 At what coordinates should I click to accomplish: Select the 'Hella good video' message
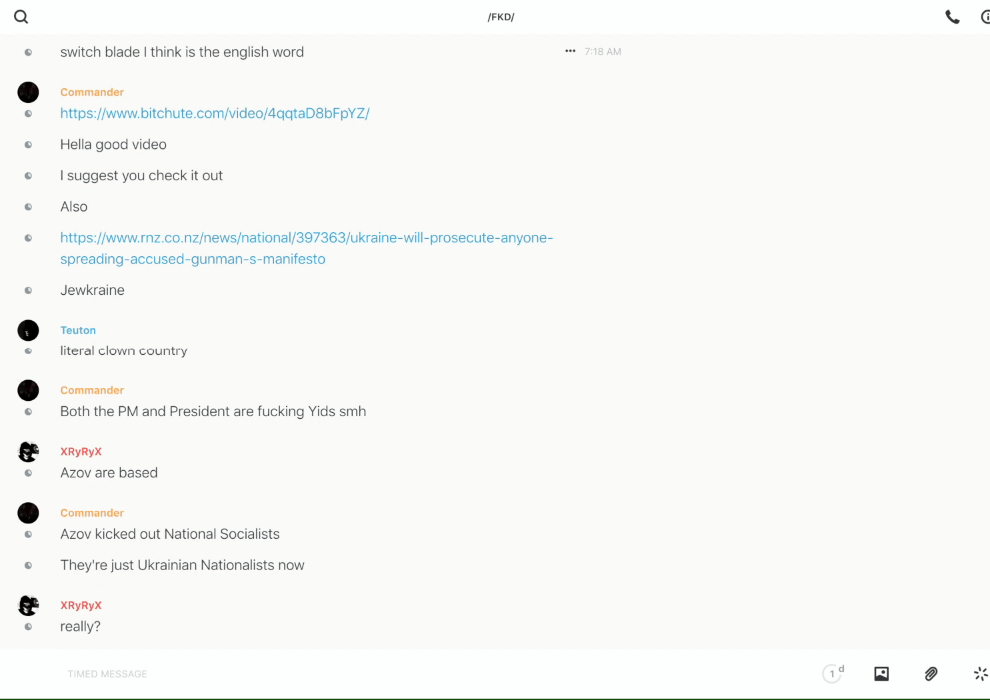113,144
